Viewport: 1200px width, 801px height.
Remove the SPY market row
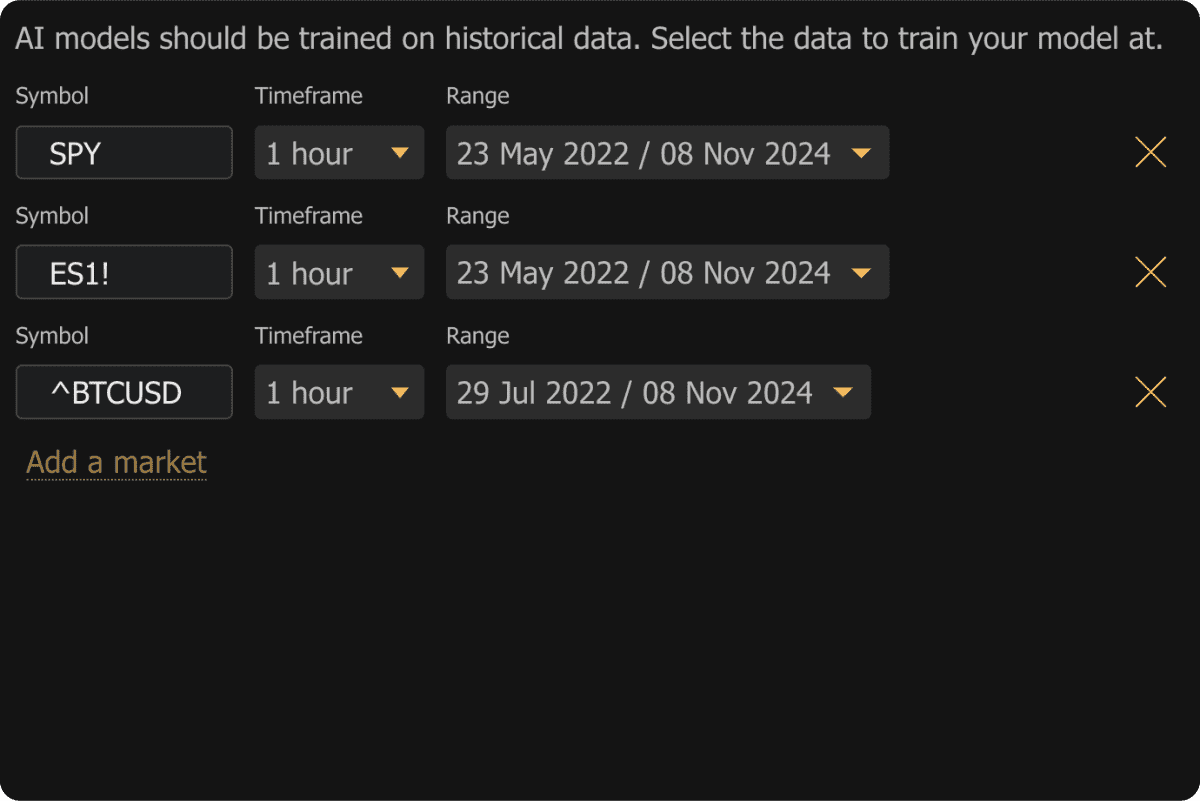click(x=1151, y=152)
